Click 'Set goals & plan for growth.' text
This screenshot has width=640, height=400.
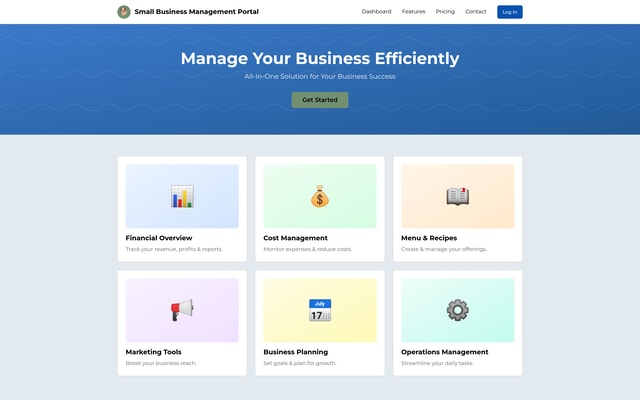[300, 363]
